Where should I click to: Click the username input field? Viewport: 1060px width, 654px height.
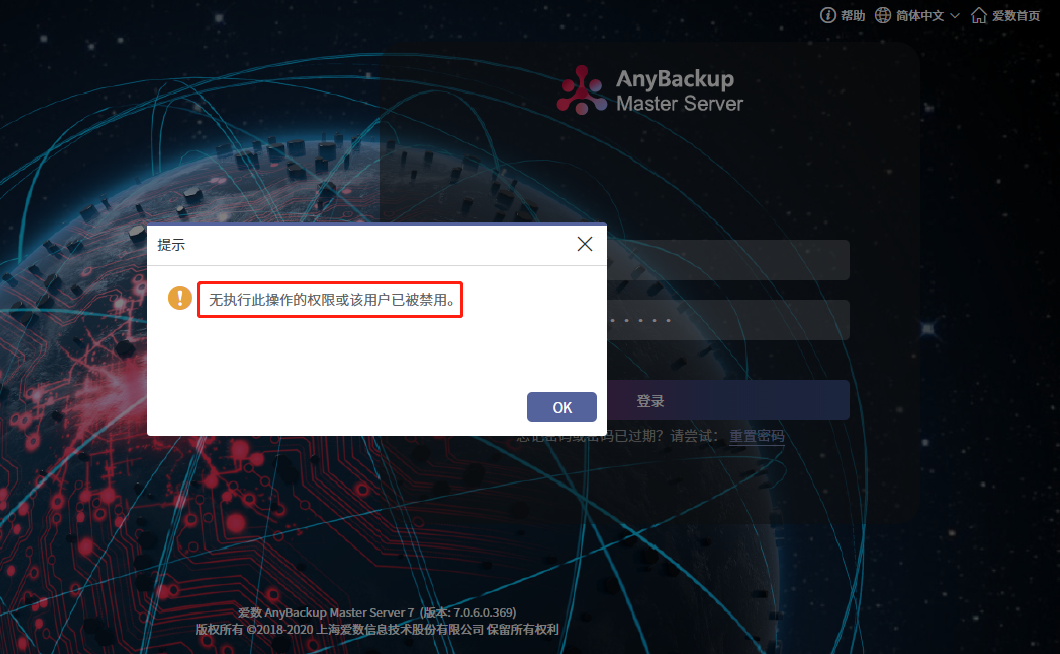728,260
